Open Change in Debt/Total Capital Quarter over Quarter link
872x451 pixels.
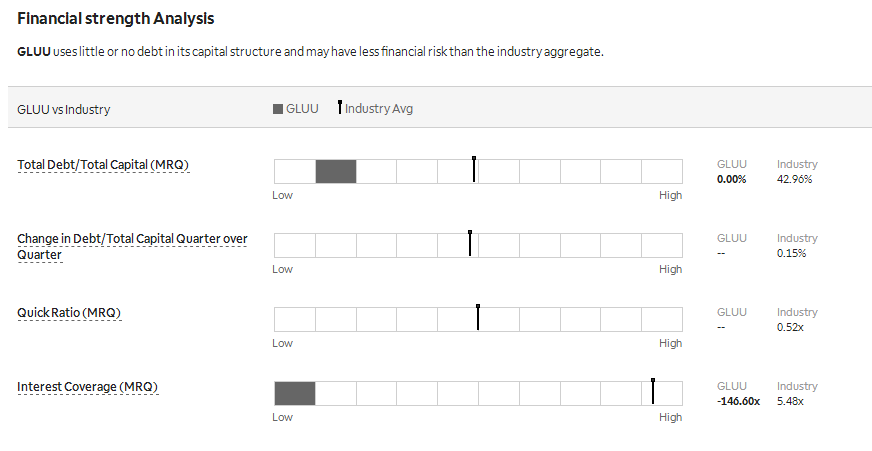(132, 246)
